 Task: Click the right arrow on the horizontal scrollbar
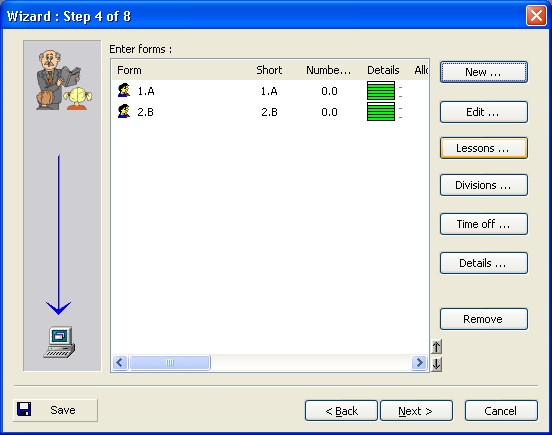click(x=419, y=362)
